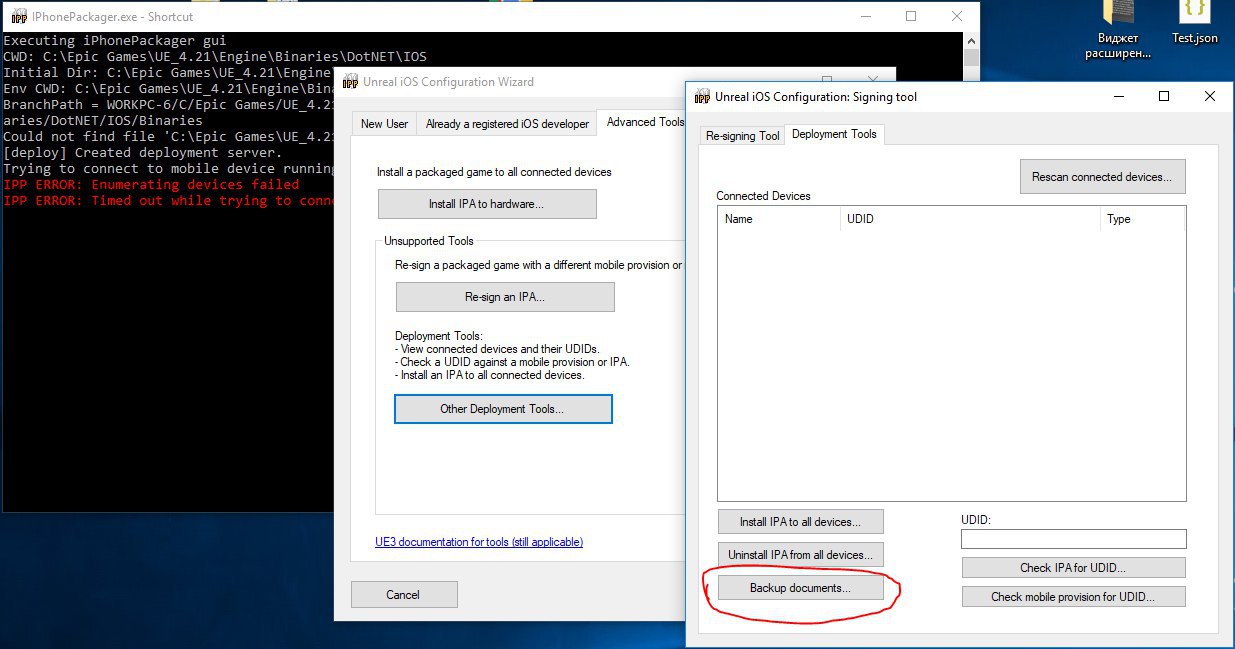The height and width of the screenshot is (649, 1235).
Task: Click Check IPA for UDID button
Action: [x=1073, y=567]
